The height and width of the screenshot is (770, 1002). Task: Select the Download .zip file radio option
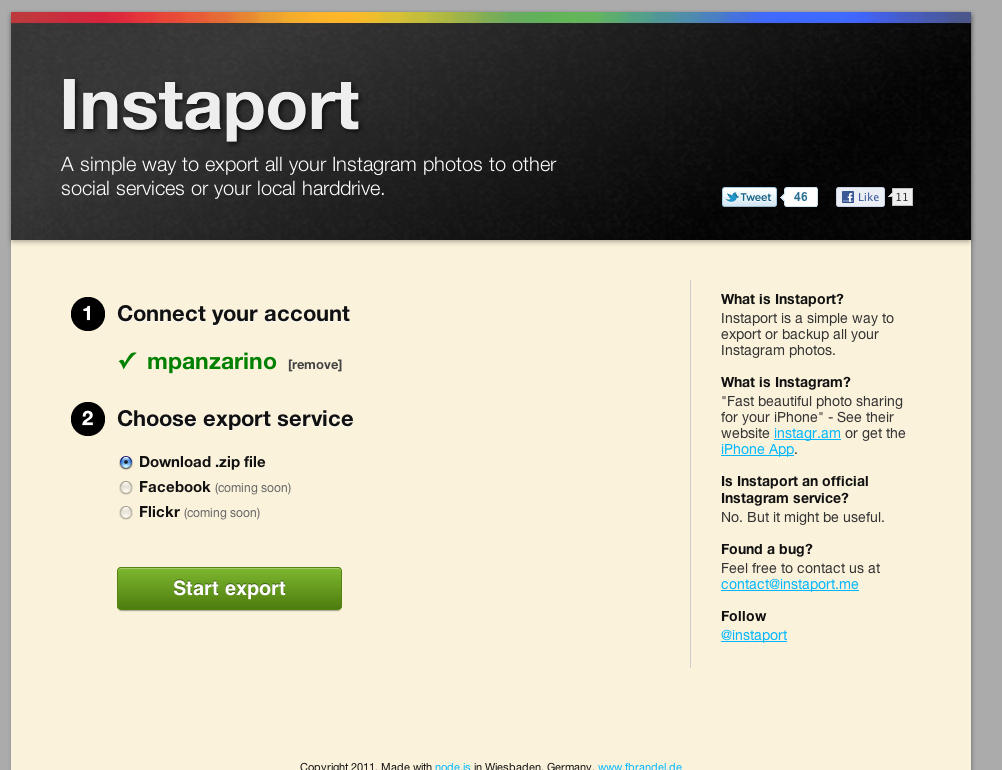pos(126,462)
